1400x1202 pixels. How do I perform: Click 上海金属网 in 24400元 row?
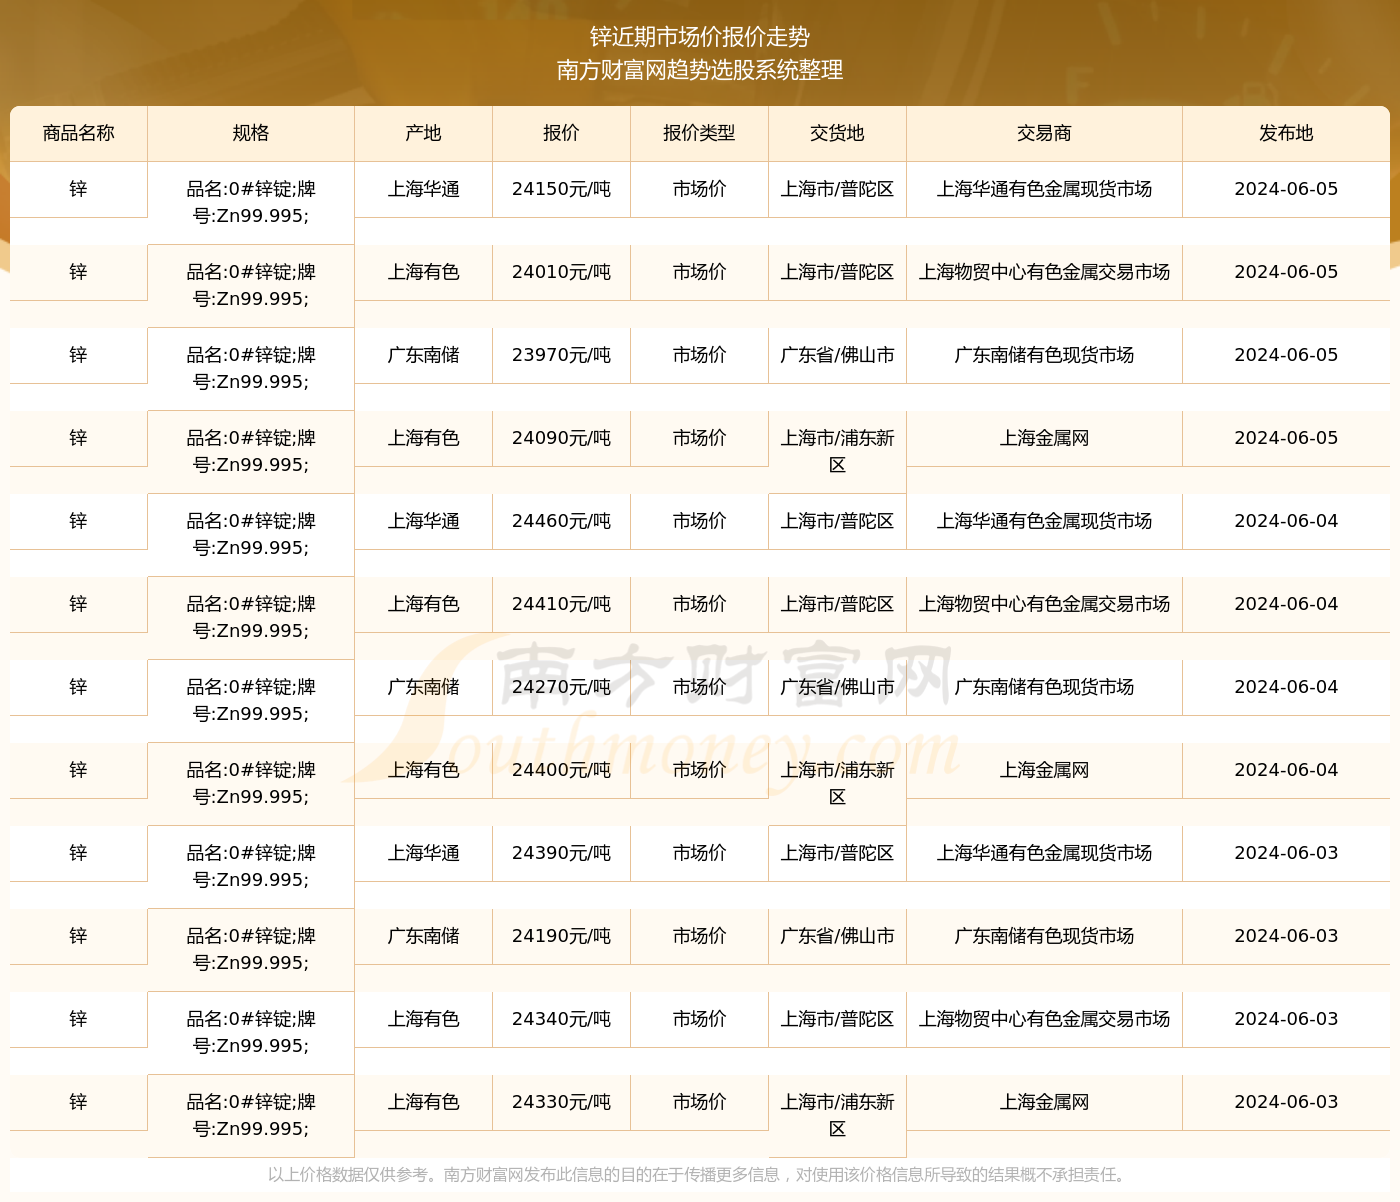(x=1044, y=770)
